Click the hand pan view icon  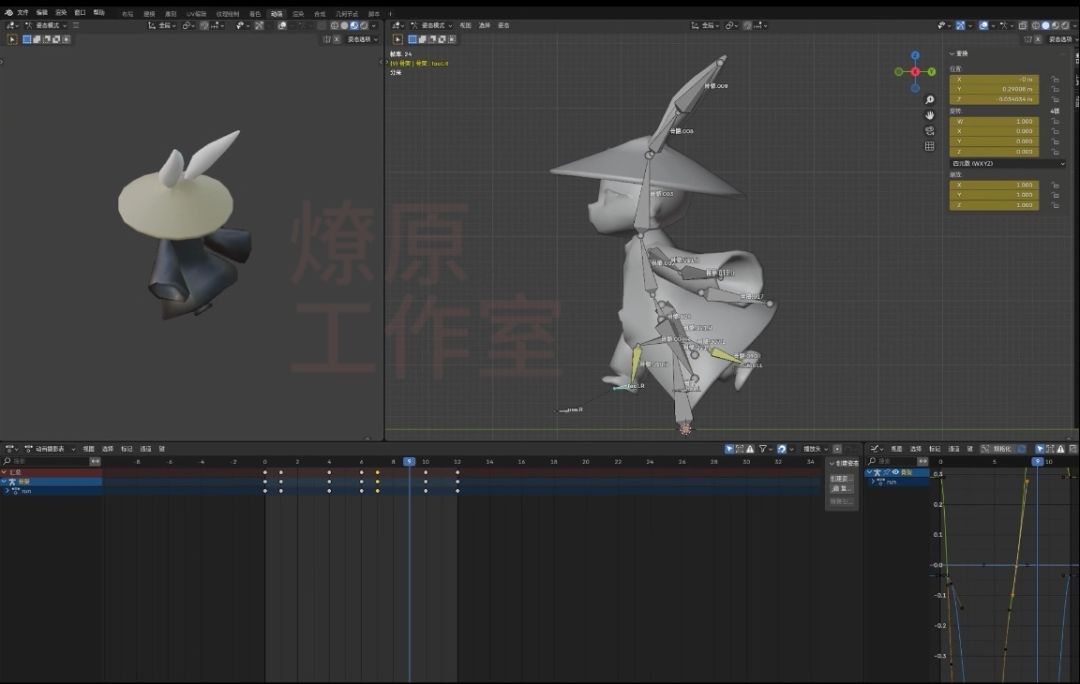[929, 115]
